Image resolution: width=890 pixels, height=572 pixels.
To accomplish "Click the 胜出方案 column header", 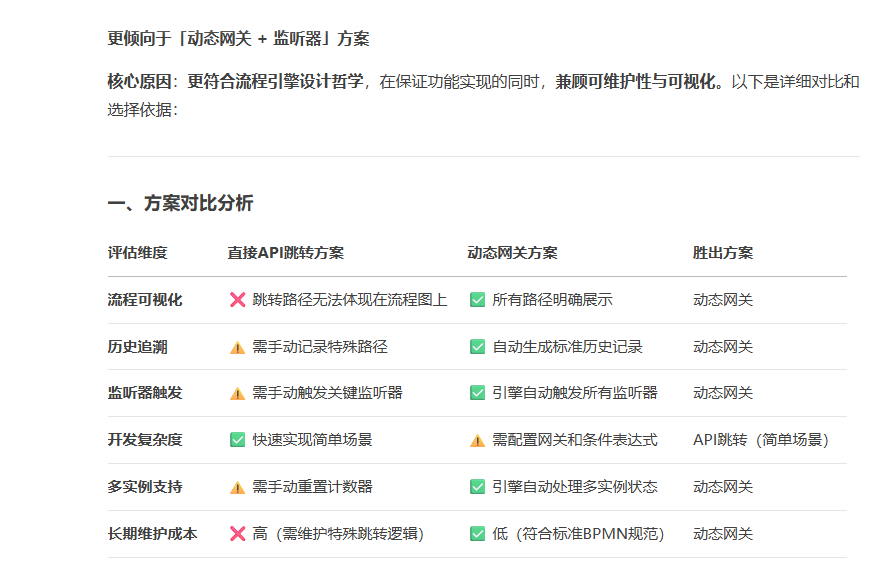I will (723, 253).
